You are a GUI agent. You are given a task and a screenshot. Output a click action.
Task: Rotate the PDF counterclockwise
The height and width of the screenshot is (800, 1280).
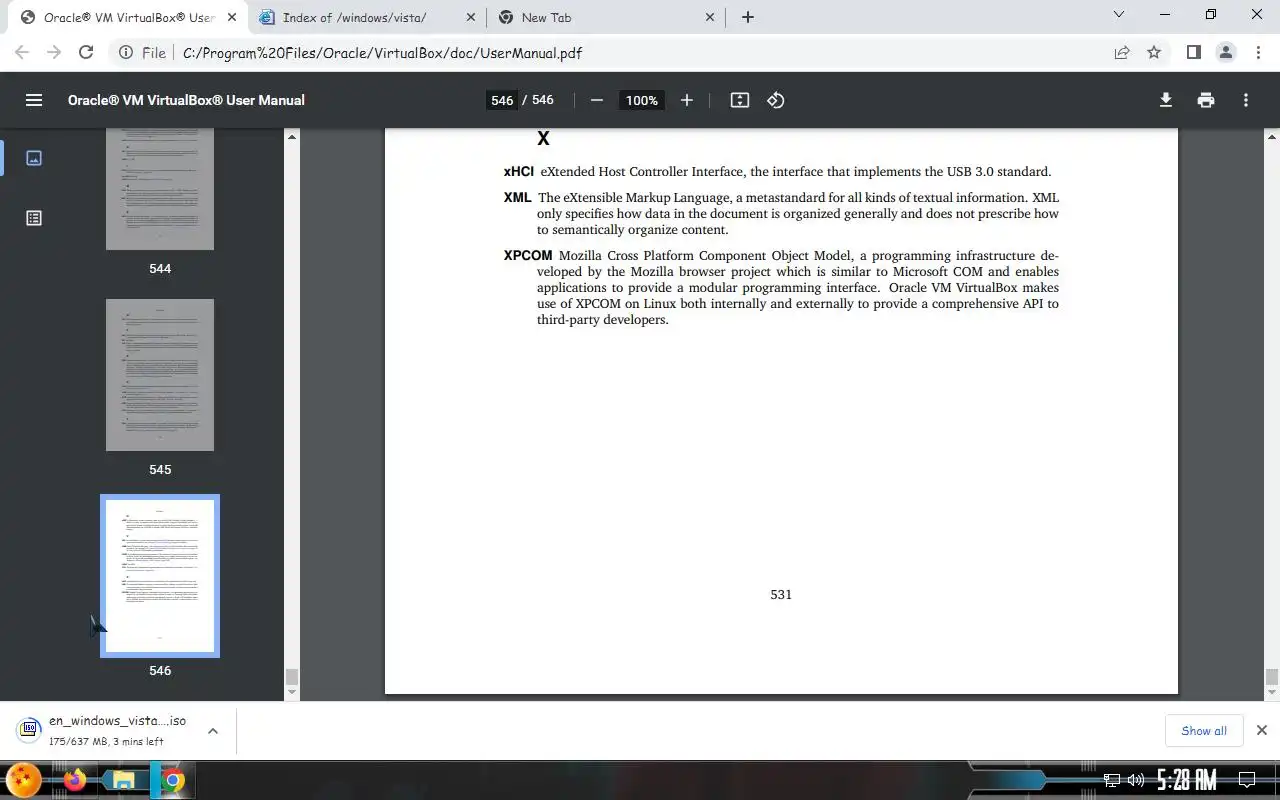click(x=776, y=100)
